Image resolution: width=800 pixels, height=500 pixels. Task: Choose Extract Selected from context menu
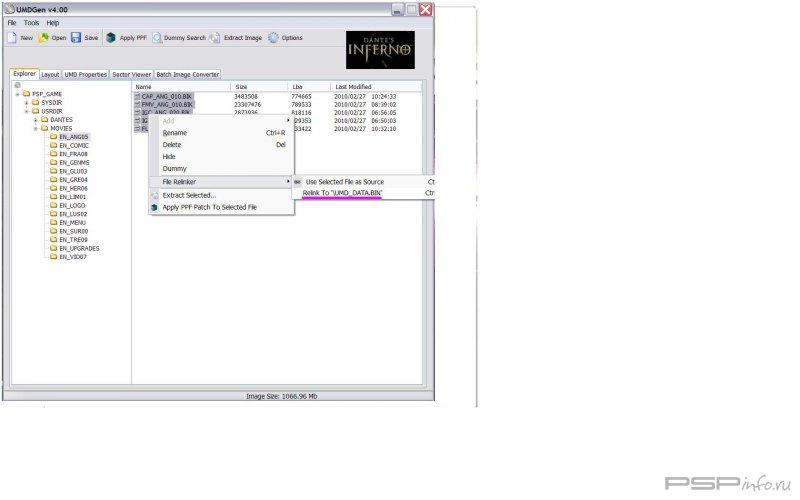tap(189, 195)
